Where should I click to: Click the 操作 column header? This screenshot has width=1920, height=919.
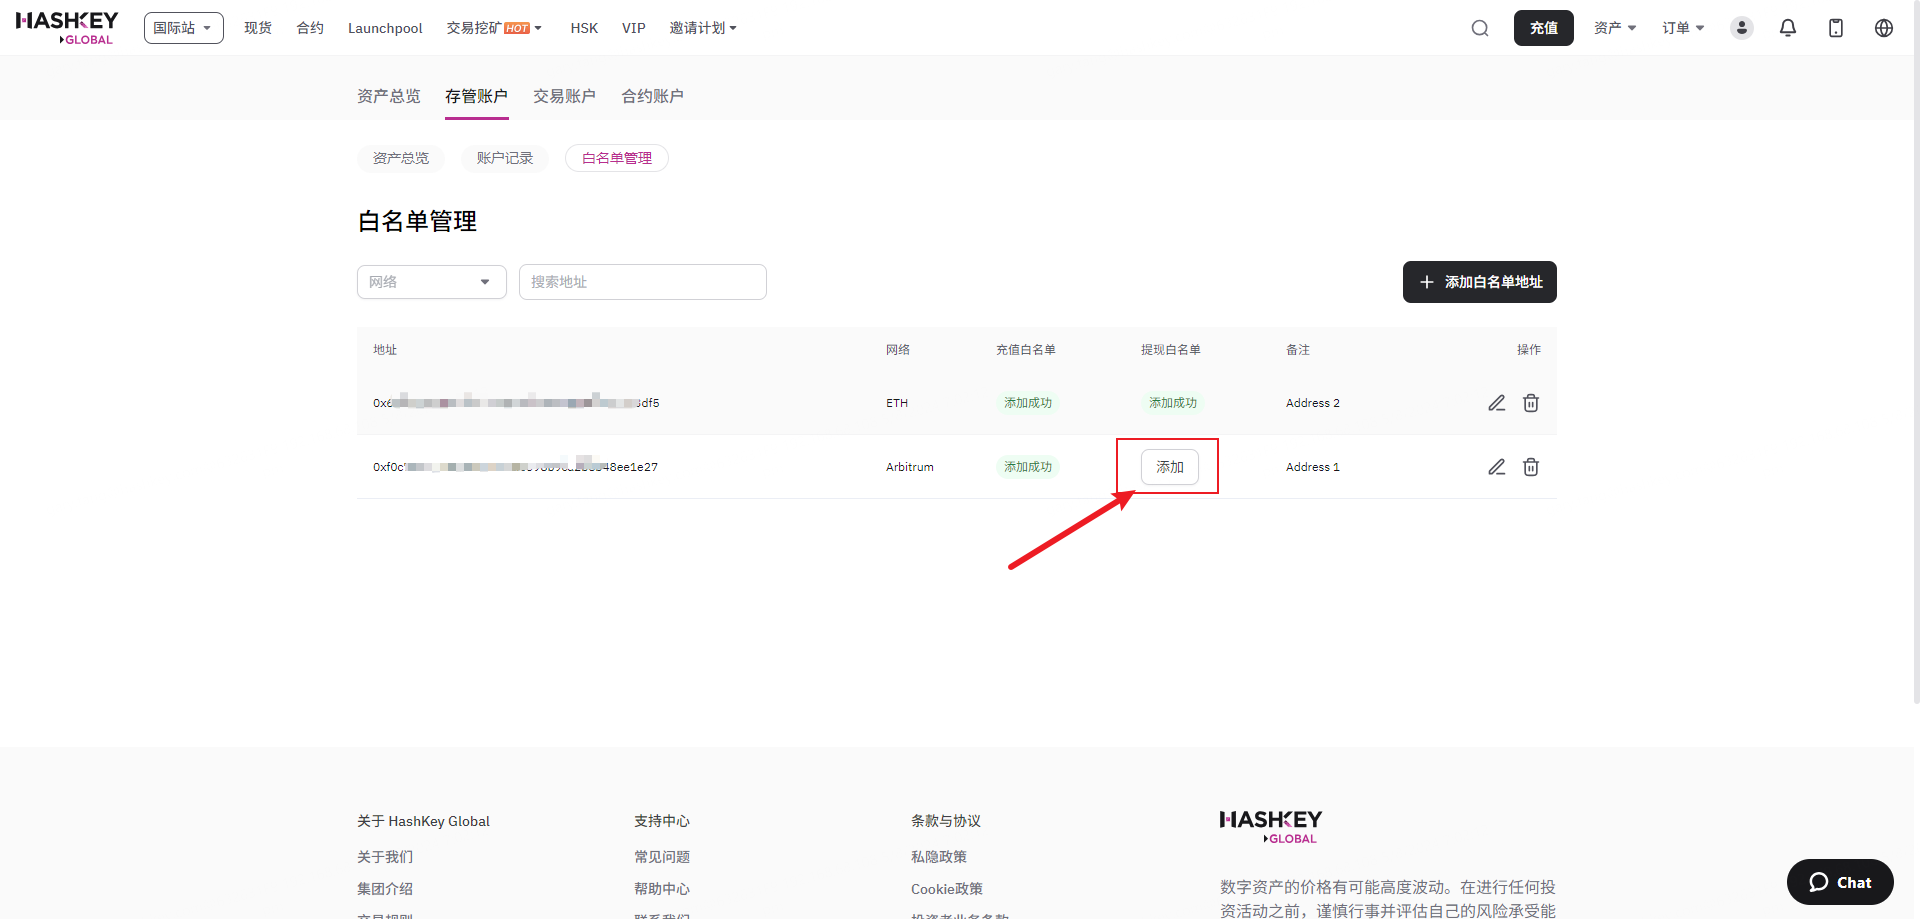tap(1529, 350)
